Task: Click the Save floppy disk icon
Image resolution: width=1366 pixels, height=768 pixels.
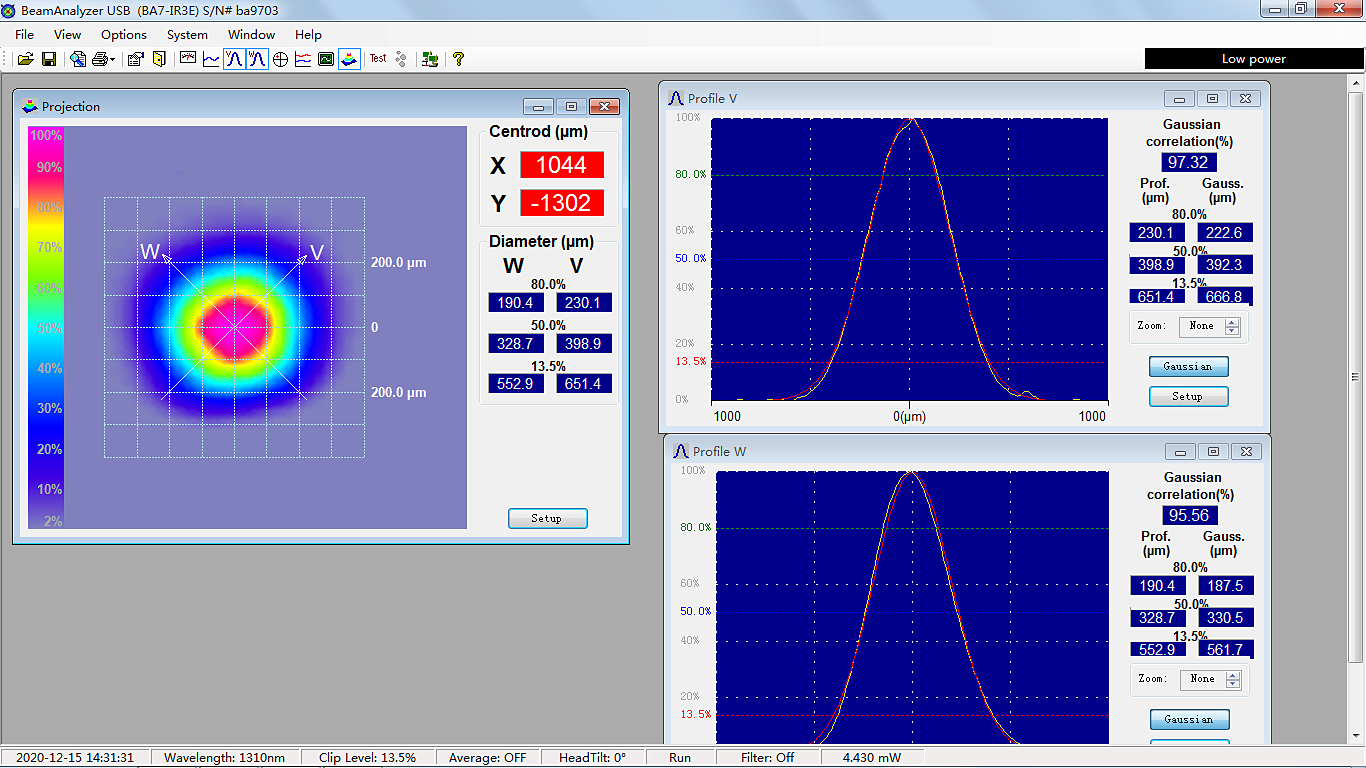Action: point(48,59)
